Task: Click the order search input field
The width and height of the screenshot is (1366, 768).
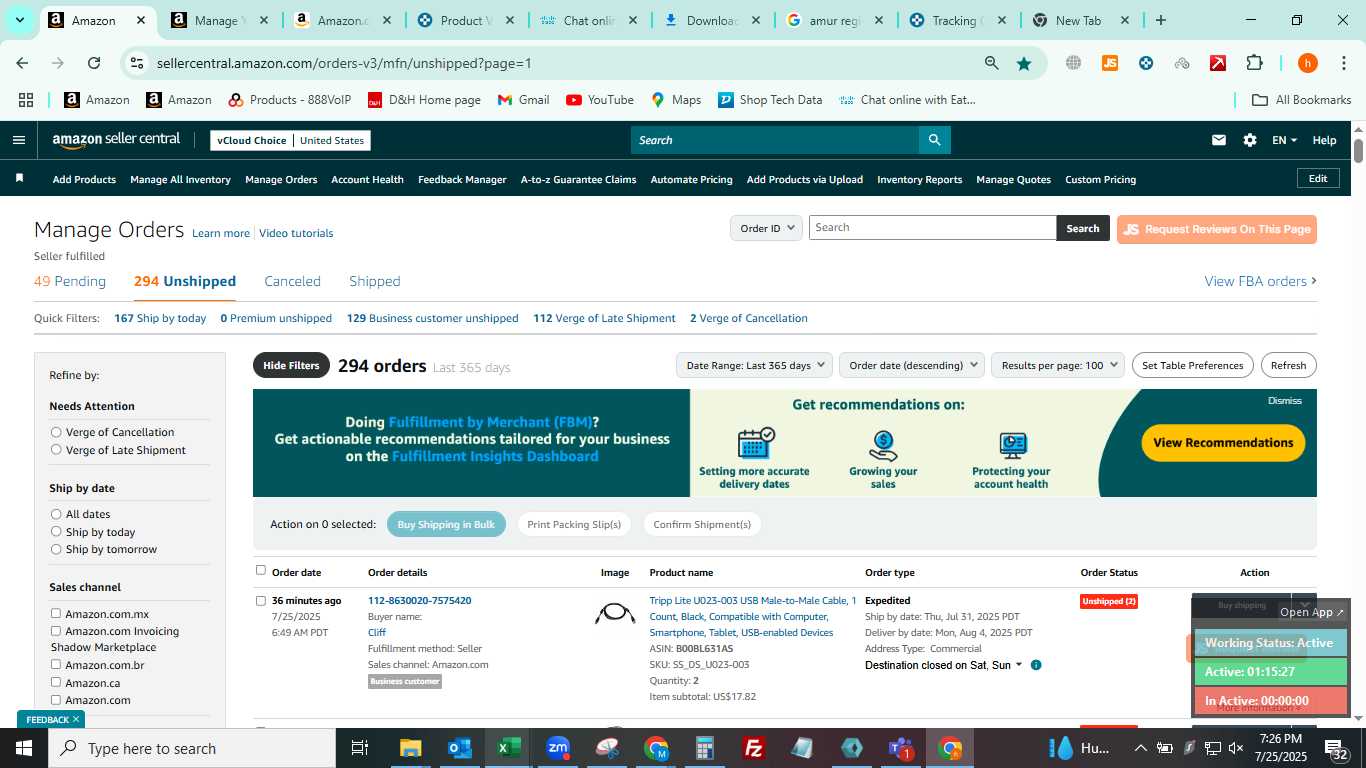Action: (932, 228)
